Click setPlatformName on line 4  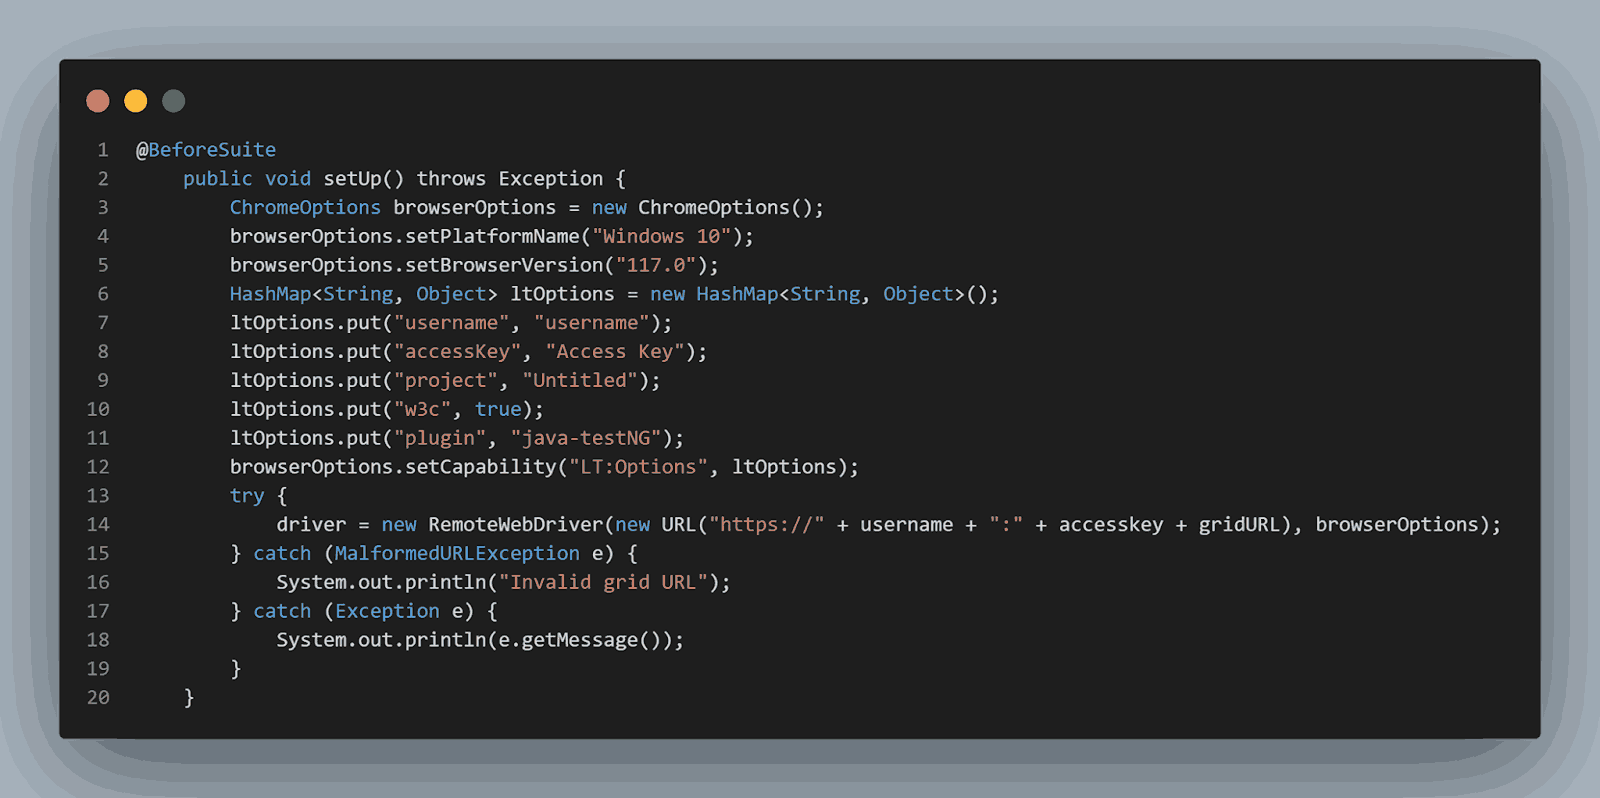pyautogui.click(x=492, y=237)
